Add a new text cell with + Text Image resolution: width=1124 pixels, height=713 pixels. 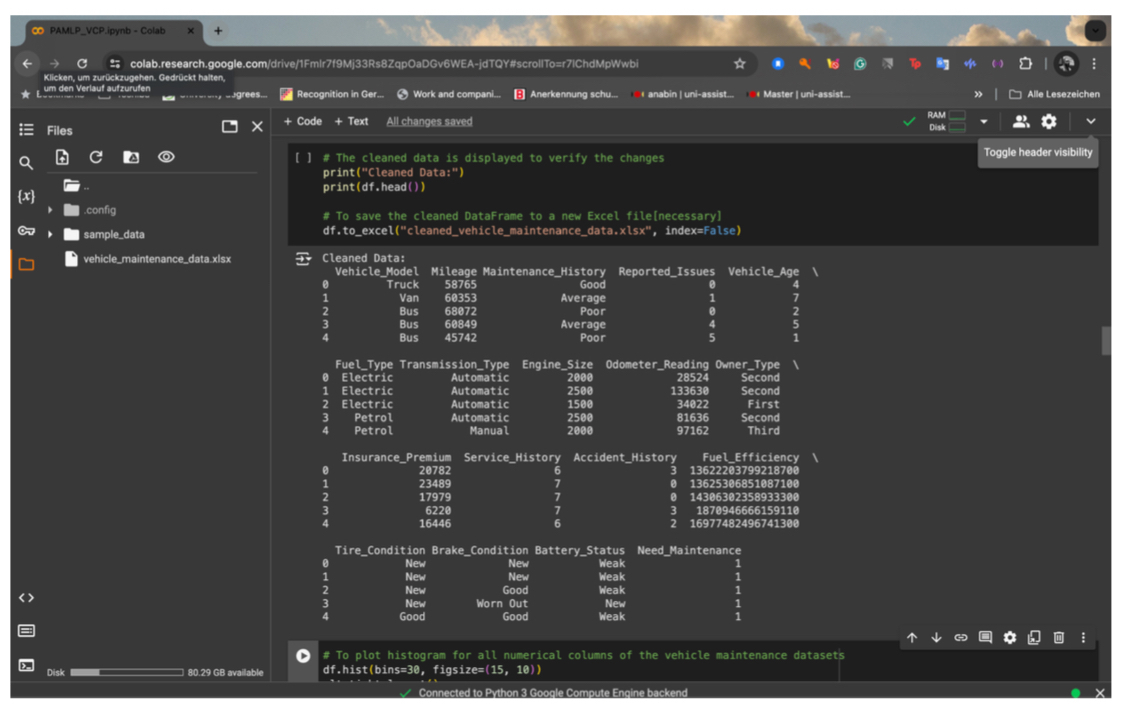click(x=351, y=121)
